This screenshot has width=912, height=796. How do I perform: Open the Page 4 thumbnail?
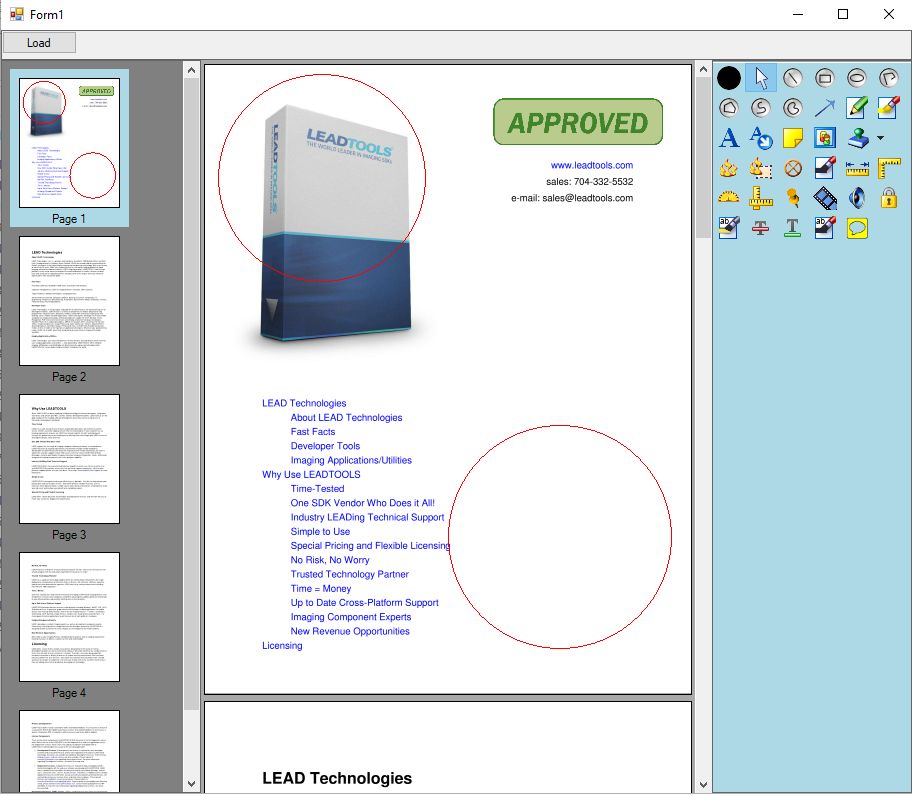[x=69, y=617]
